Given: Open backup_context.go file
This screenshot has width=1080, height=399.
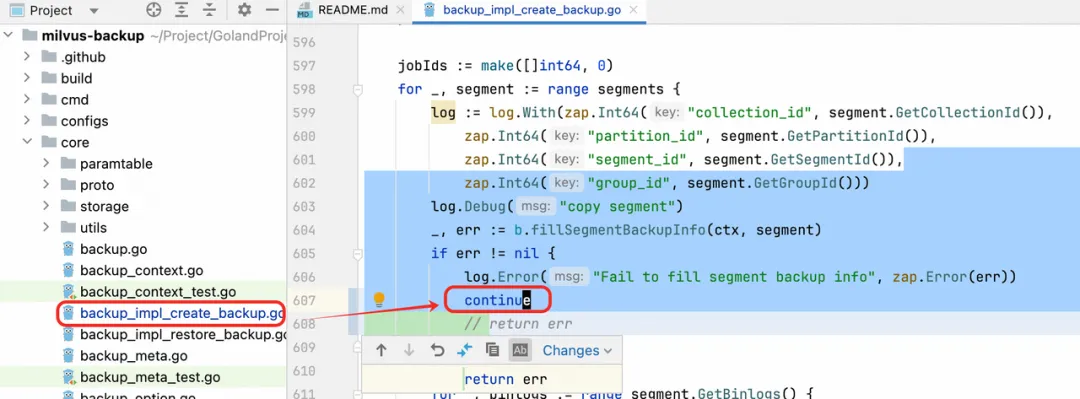Looking at the screenshot, I should click(141, 271).
